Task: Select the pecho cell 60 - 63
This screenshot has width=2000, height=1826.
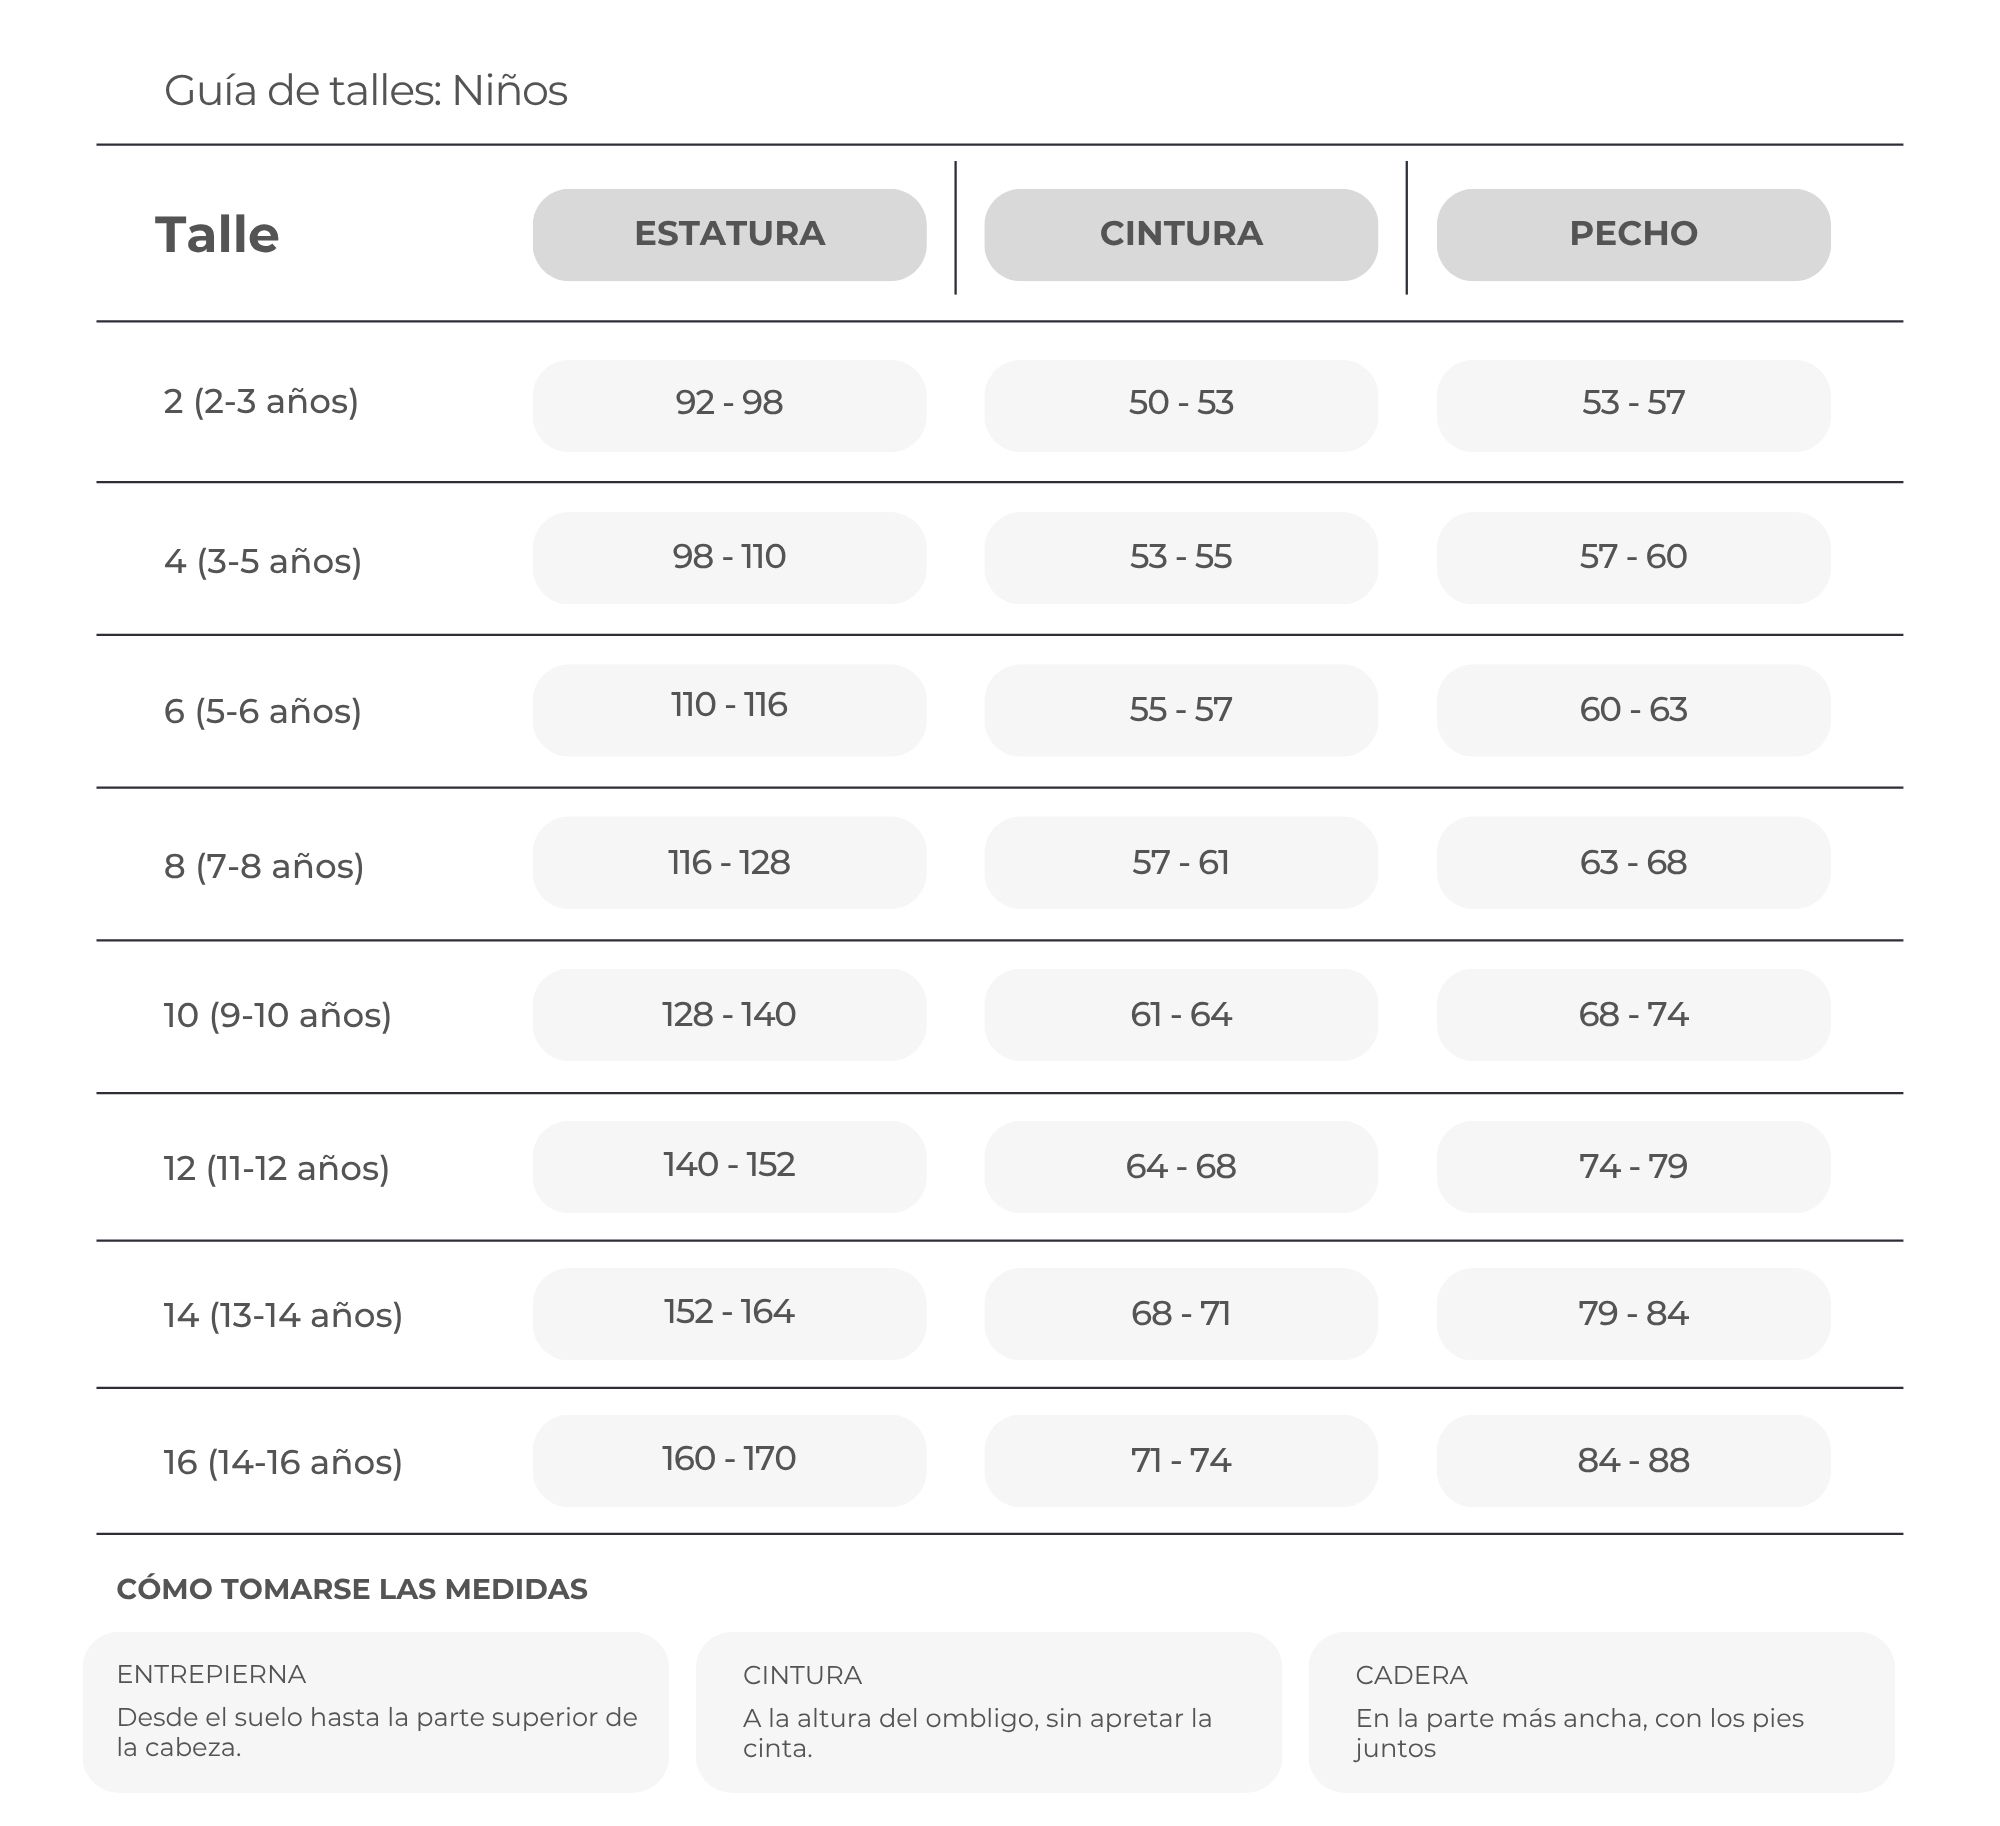Action: pyautogui.click(x=1633, y=710)
